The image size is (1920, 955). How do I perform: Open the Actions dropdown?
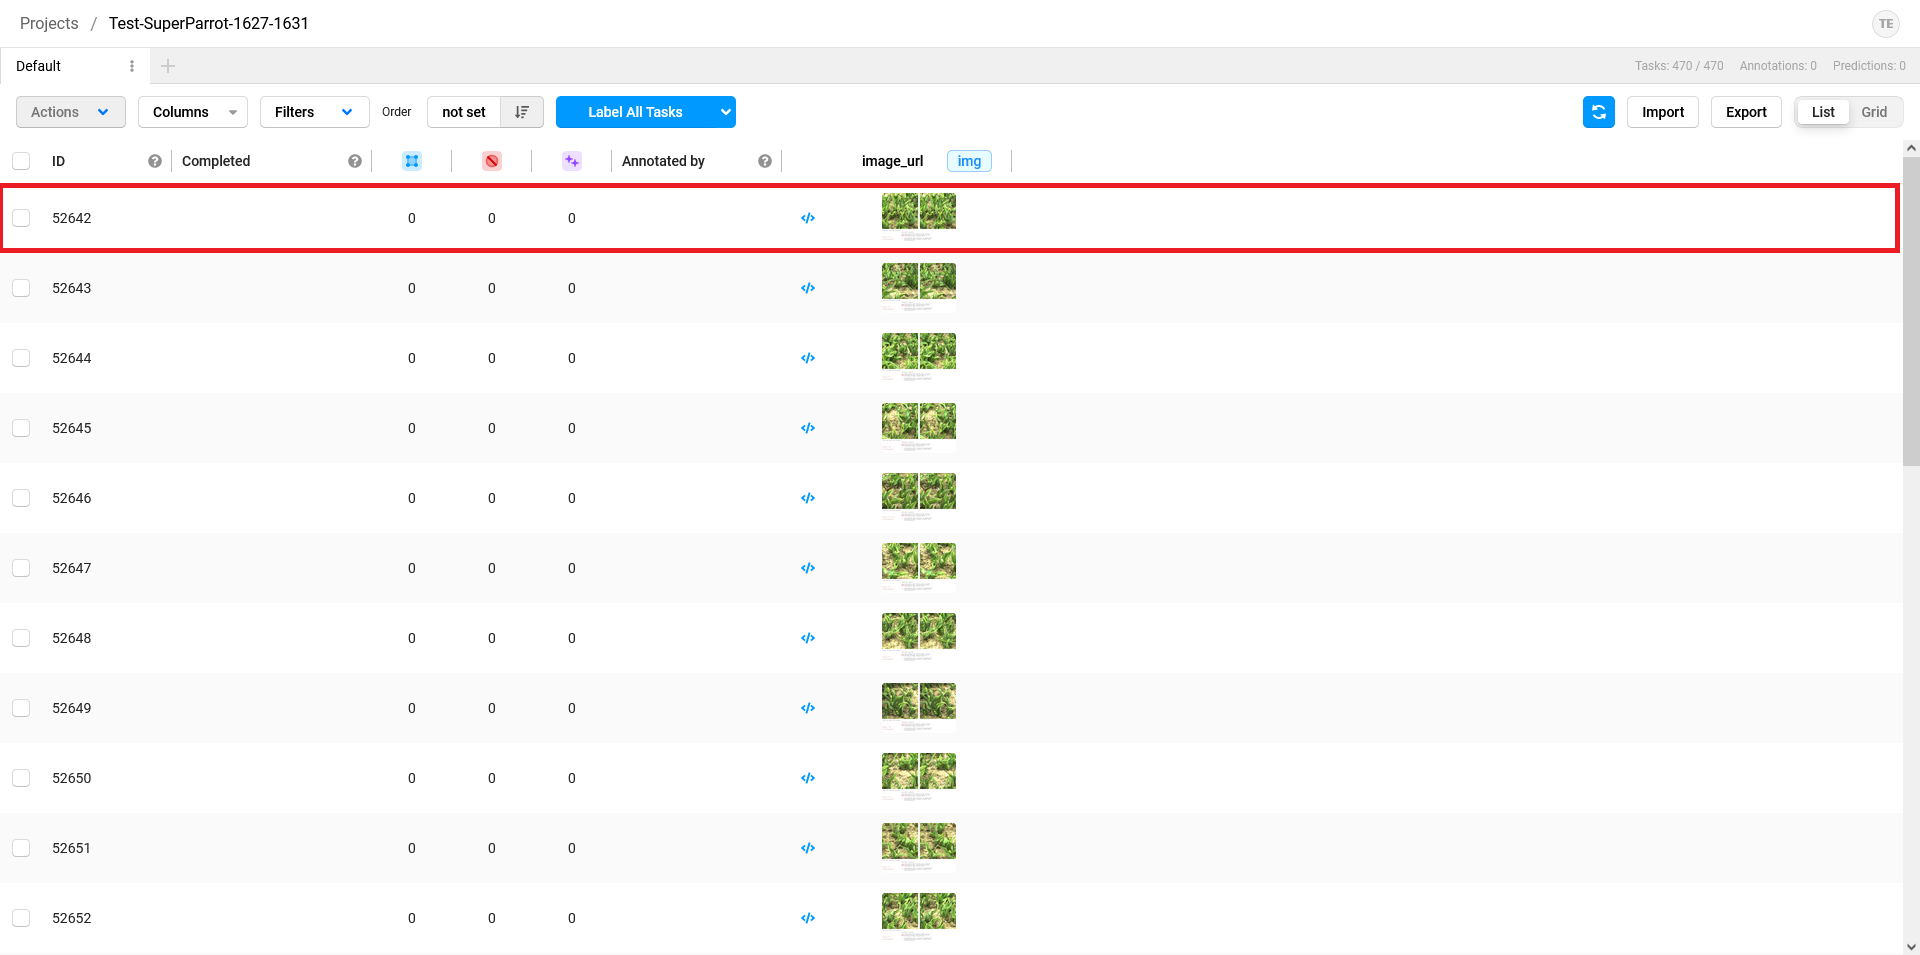pyautogui.click(x=70, y=112)
